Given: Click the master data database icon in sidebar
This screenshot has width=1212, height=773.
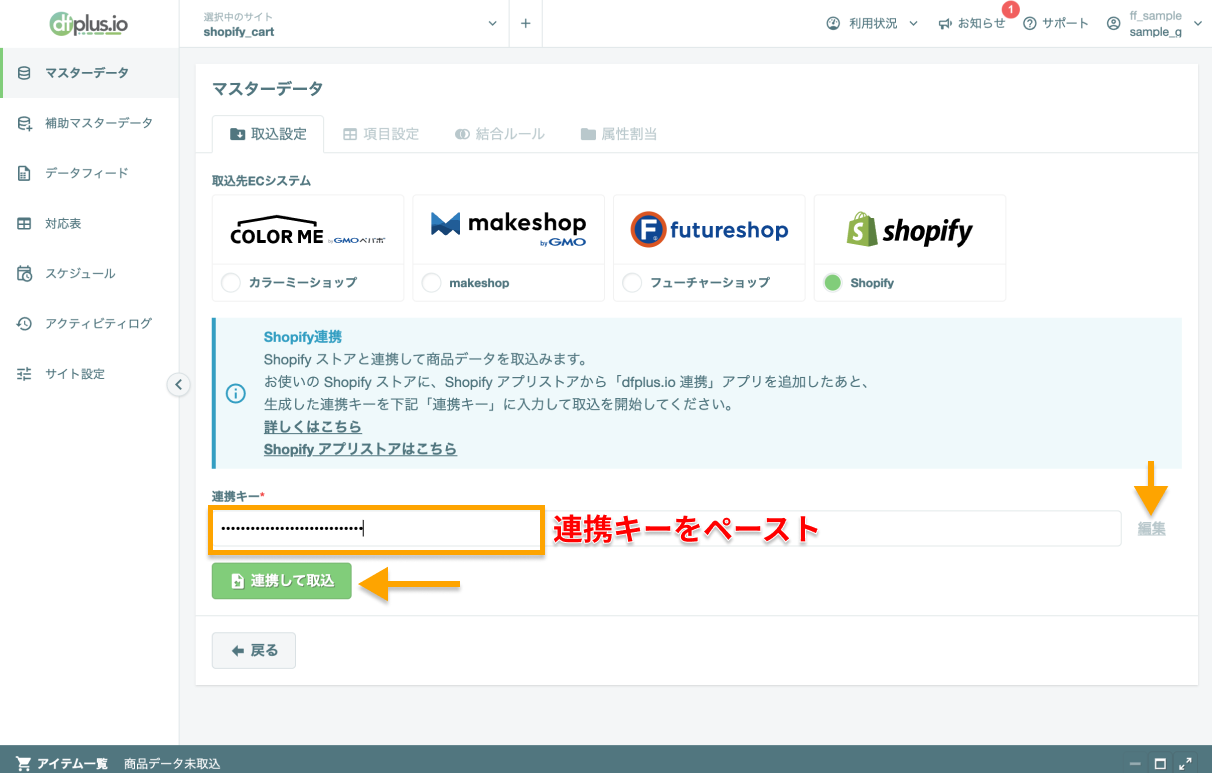Looking at the screenshot, I should point(24,73).
